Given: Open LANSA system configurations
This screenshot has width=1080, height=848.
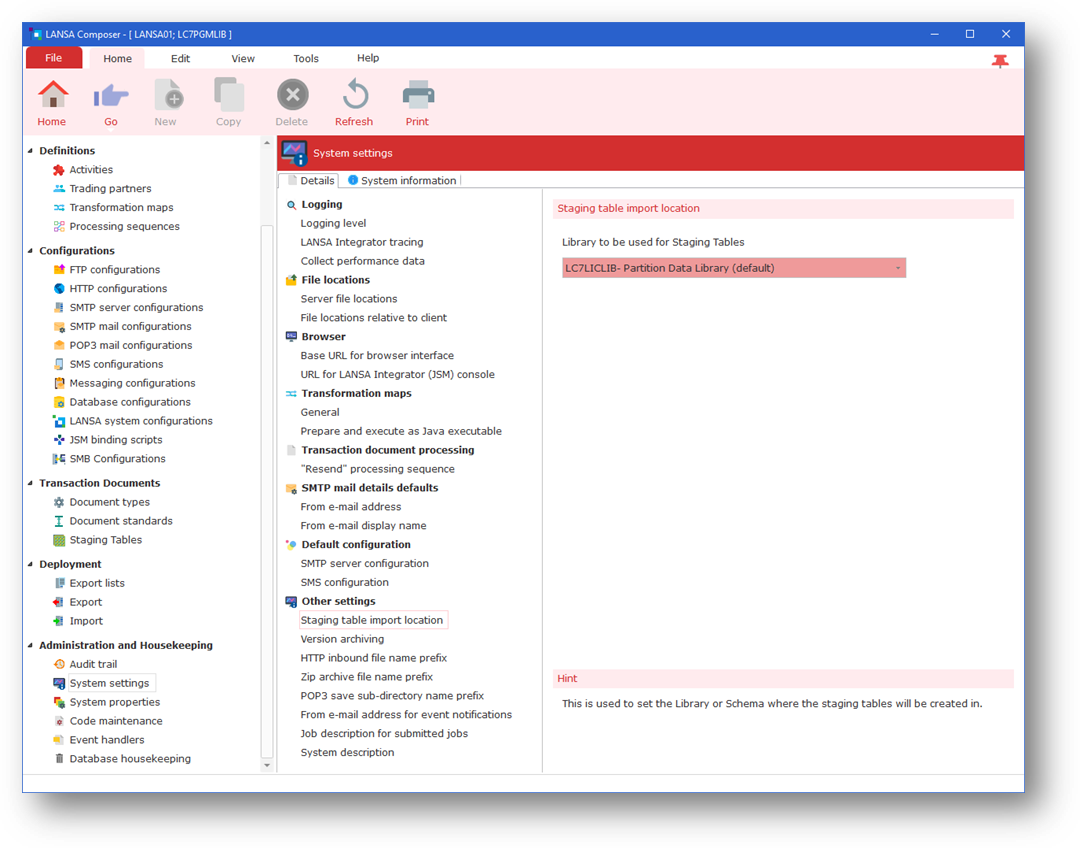Looking at the screenshot, I should (141, 421).
